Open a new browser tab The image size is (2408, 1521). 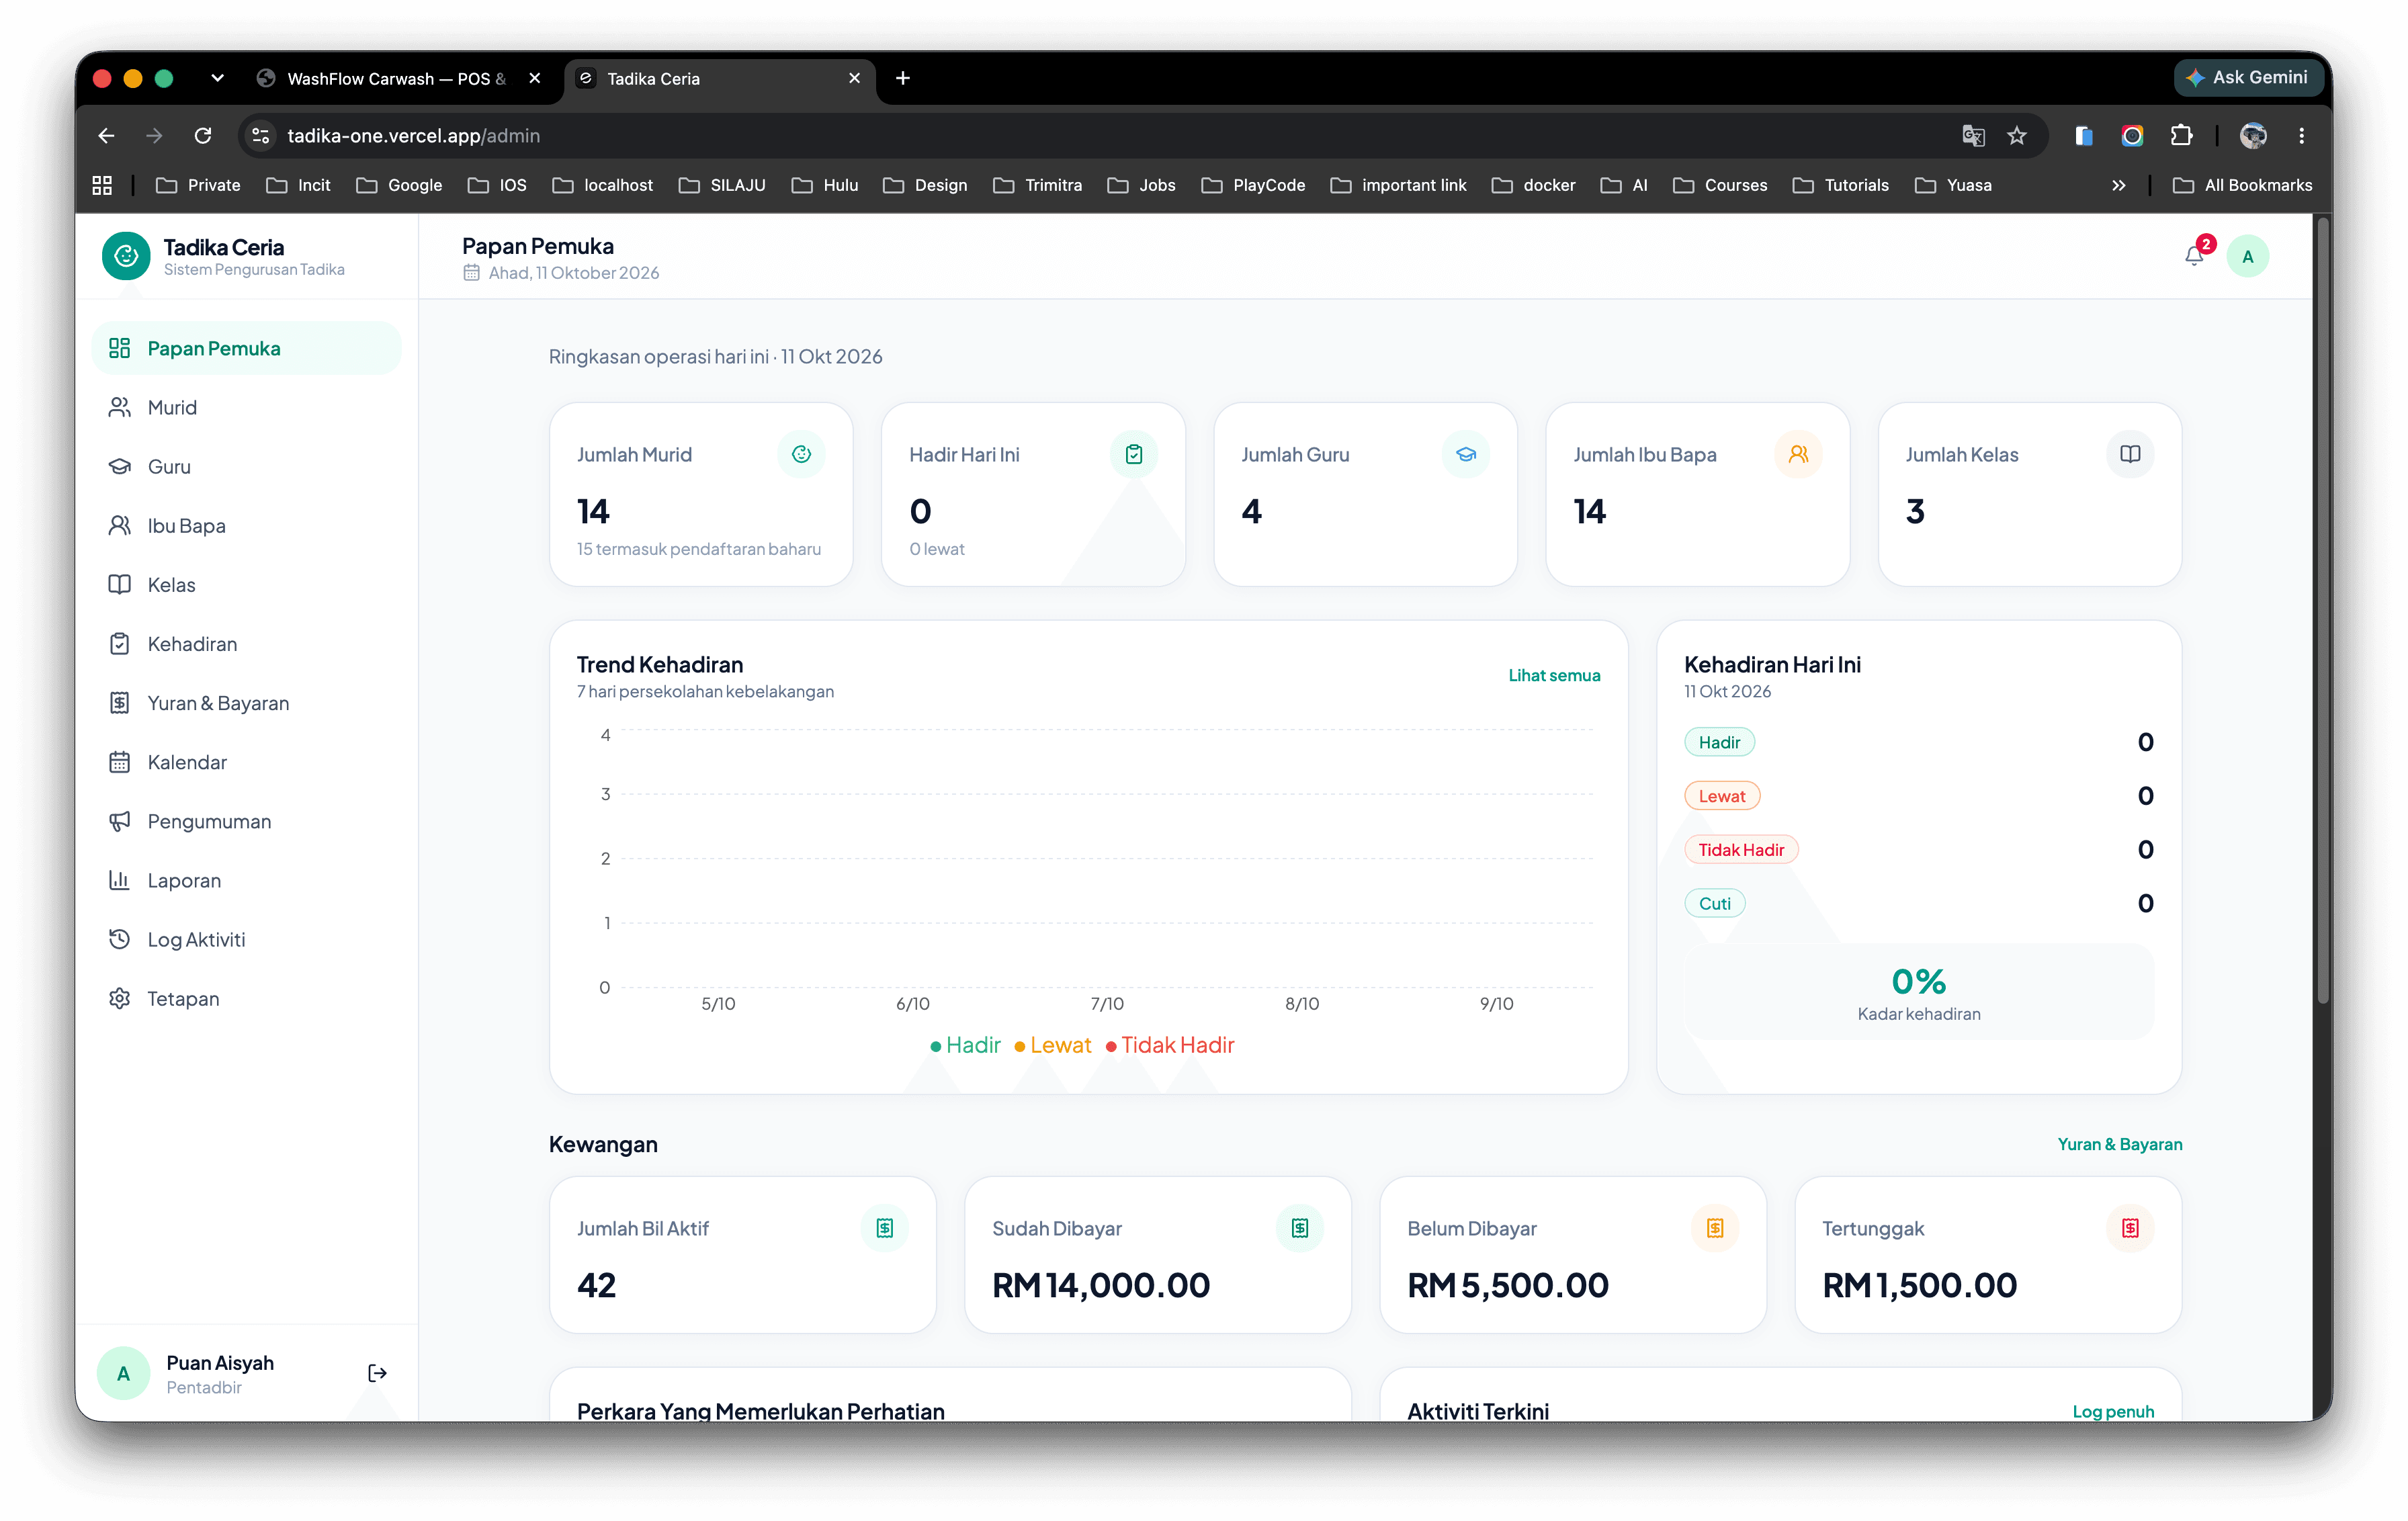click(902, 78)
